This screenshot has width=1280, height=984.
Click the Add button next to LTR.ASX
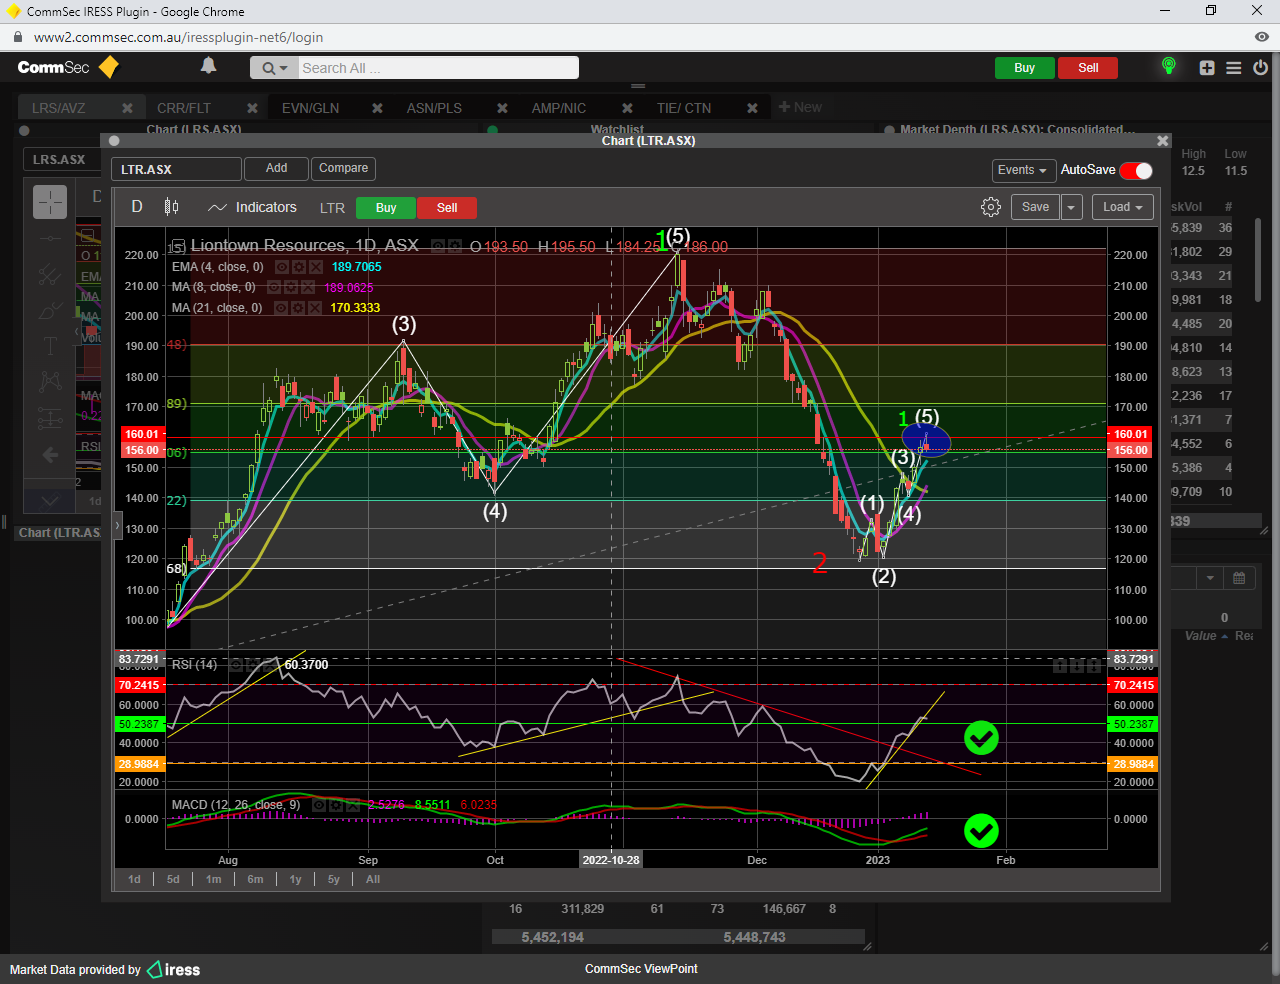click(276, 168)
